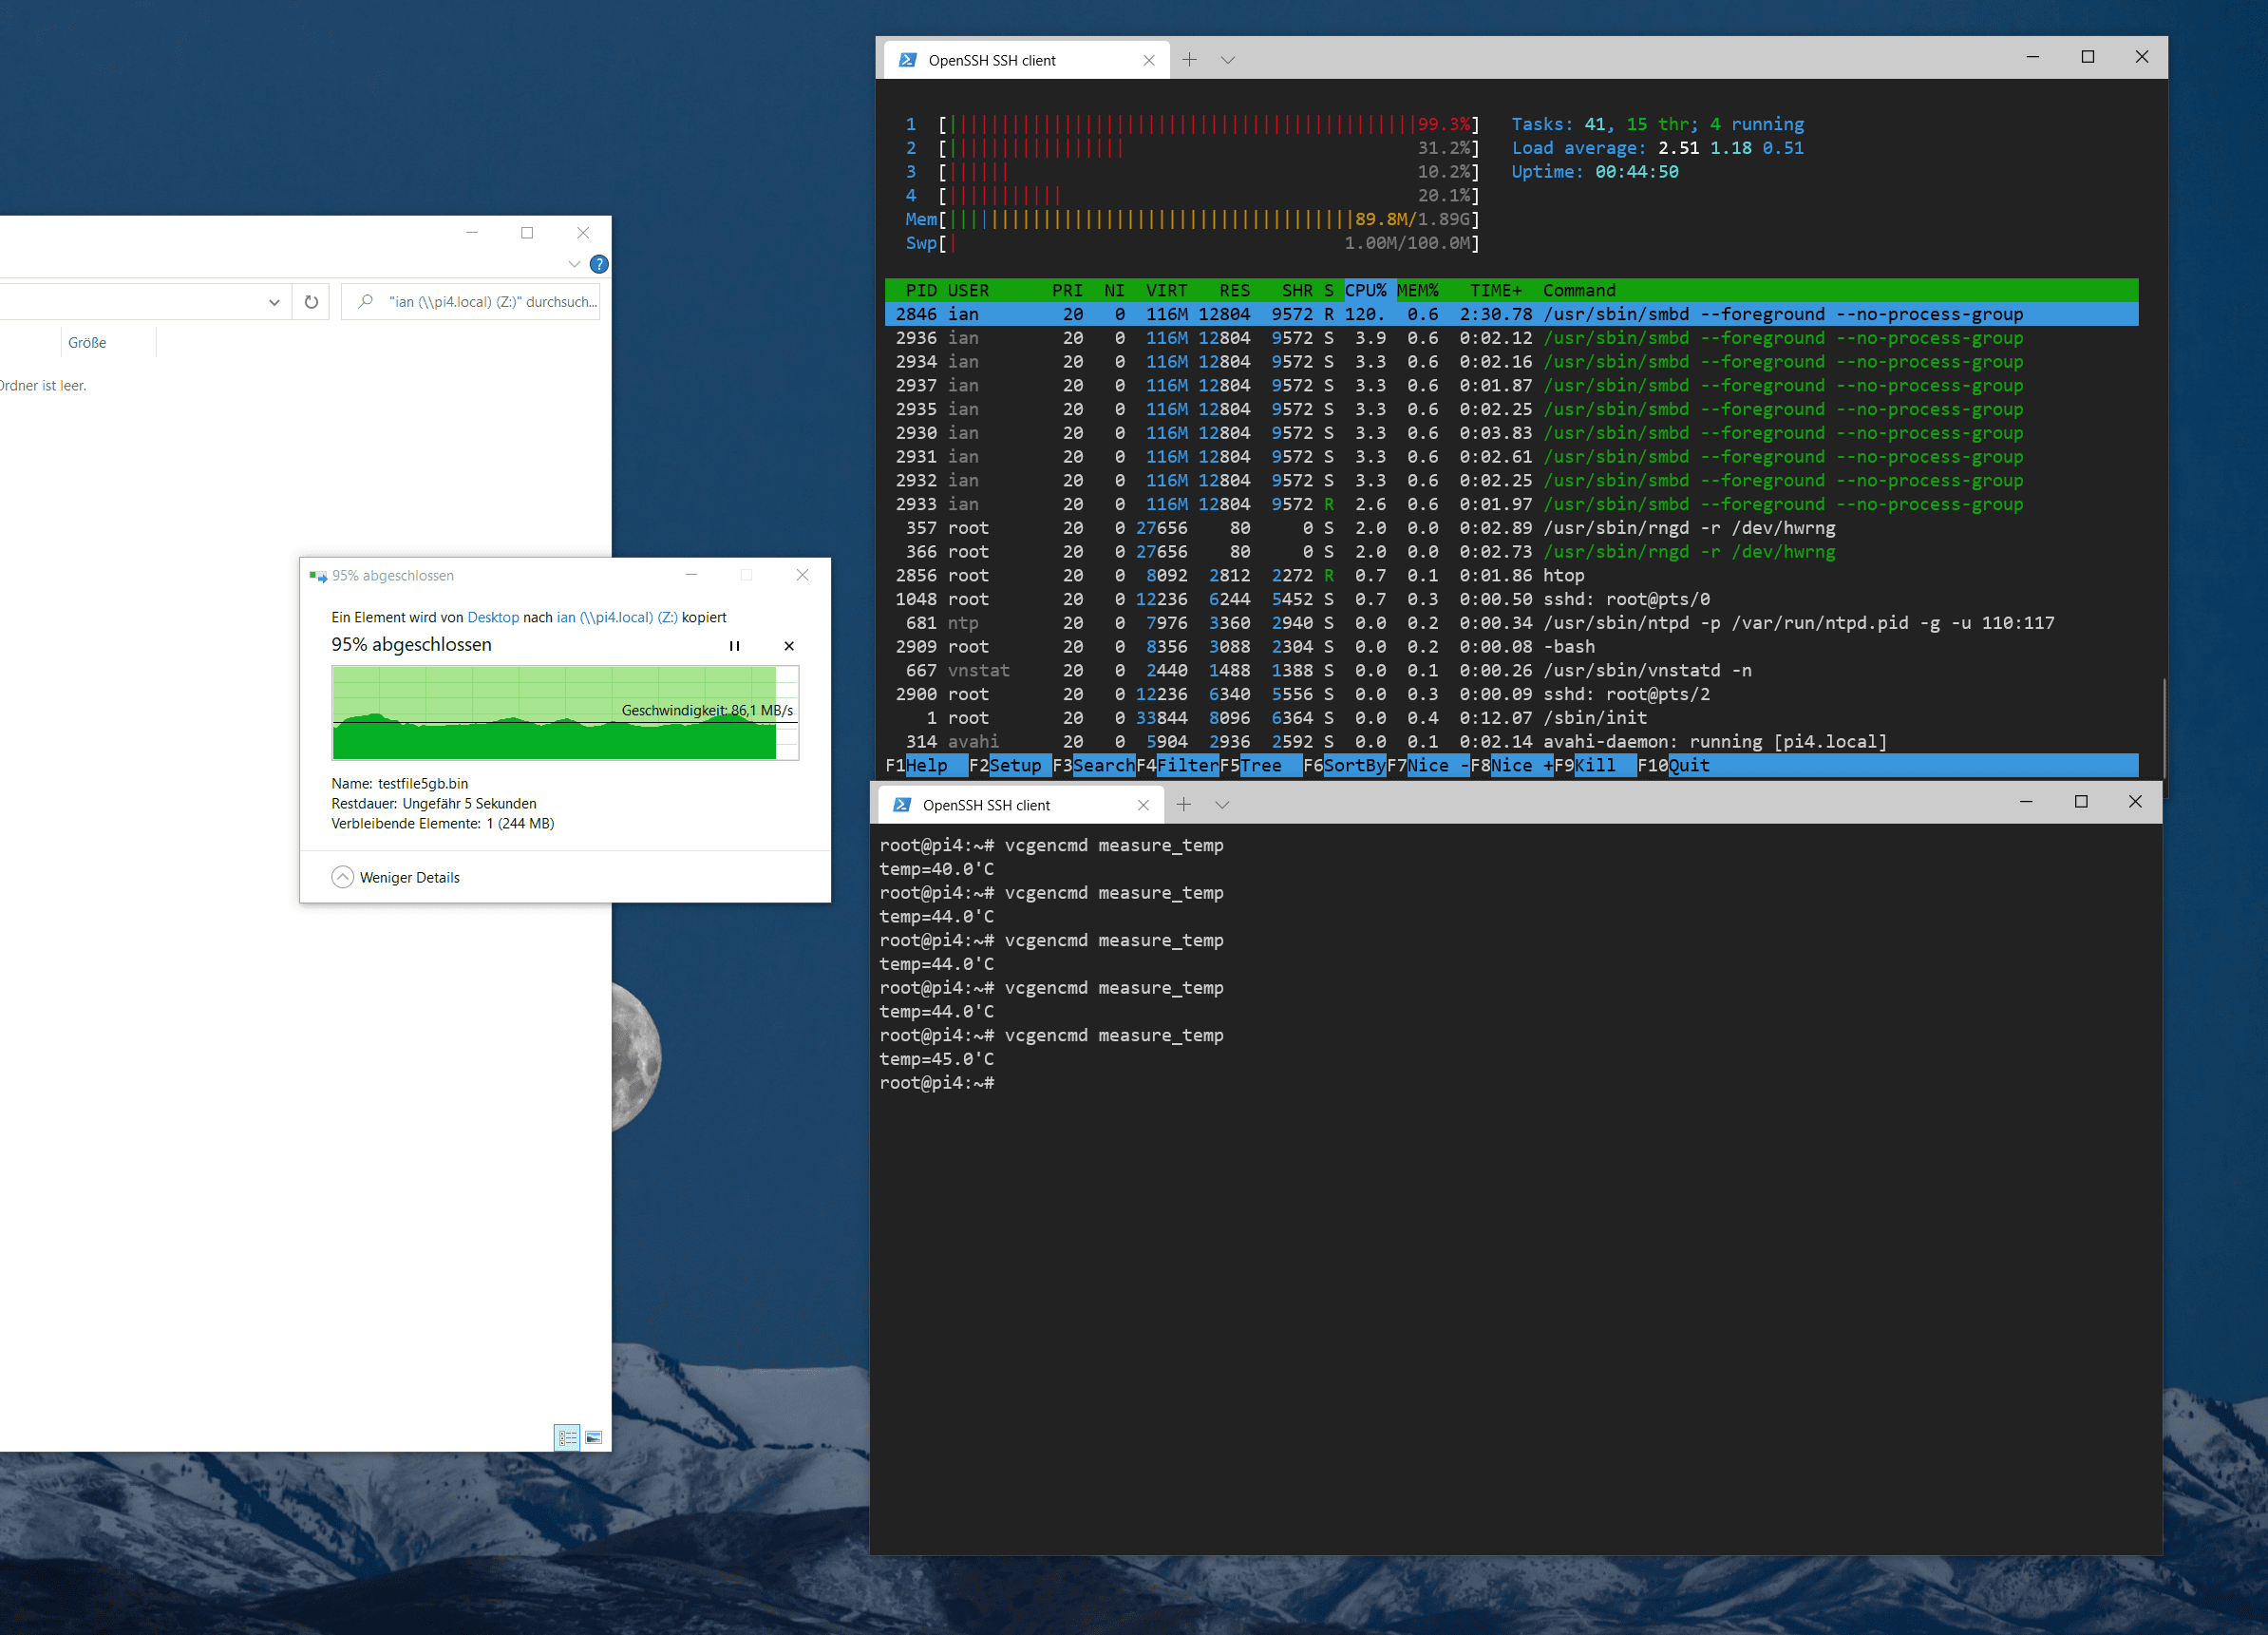Sort htop by the CPU% column header
2268x1635 pixels.
[x=1366, y=290]
